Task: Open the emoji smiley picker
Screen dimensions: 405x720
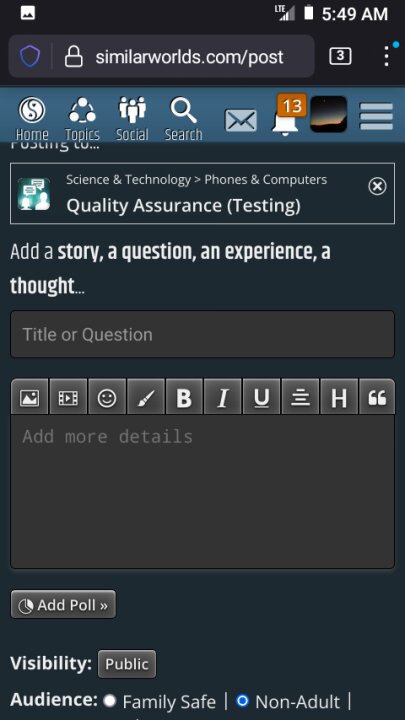Action: [x=107, y=397]
